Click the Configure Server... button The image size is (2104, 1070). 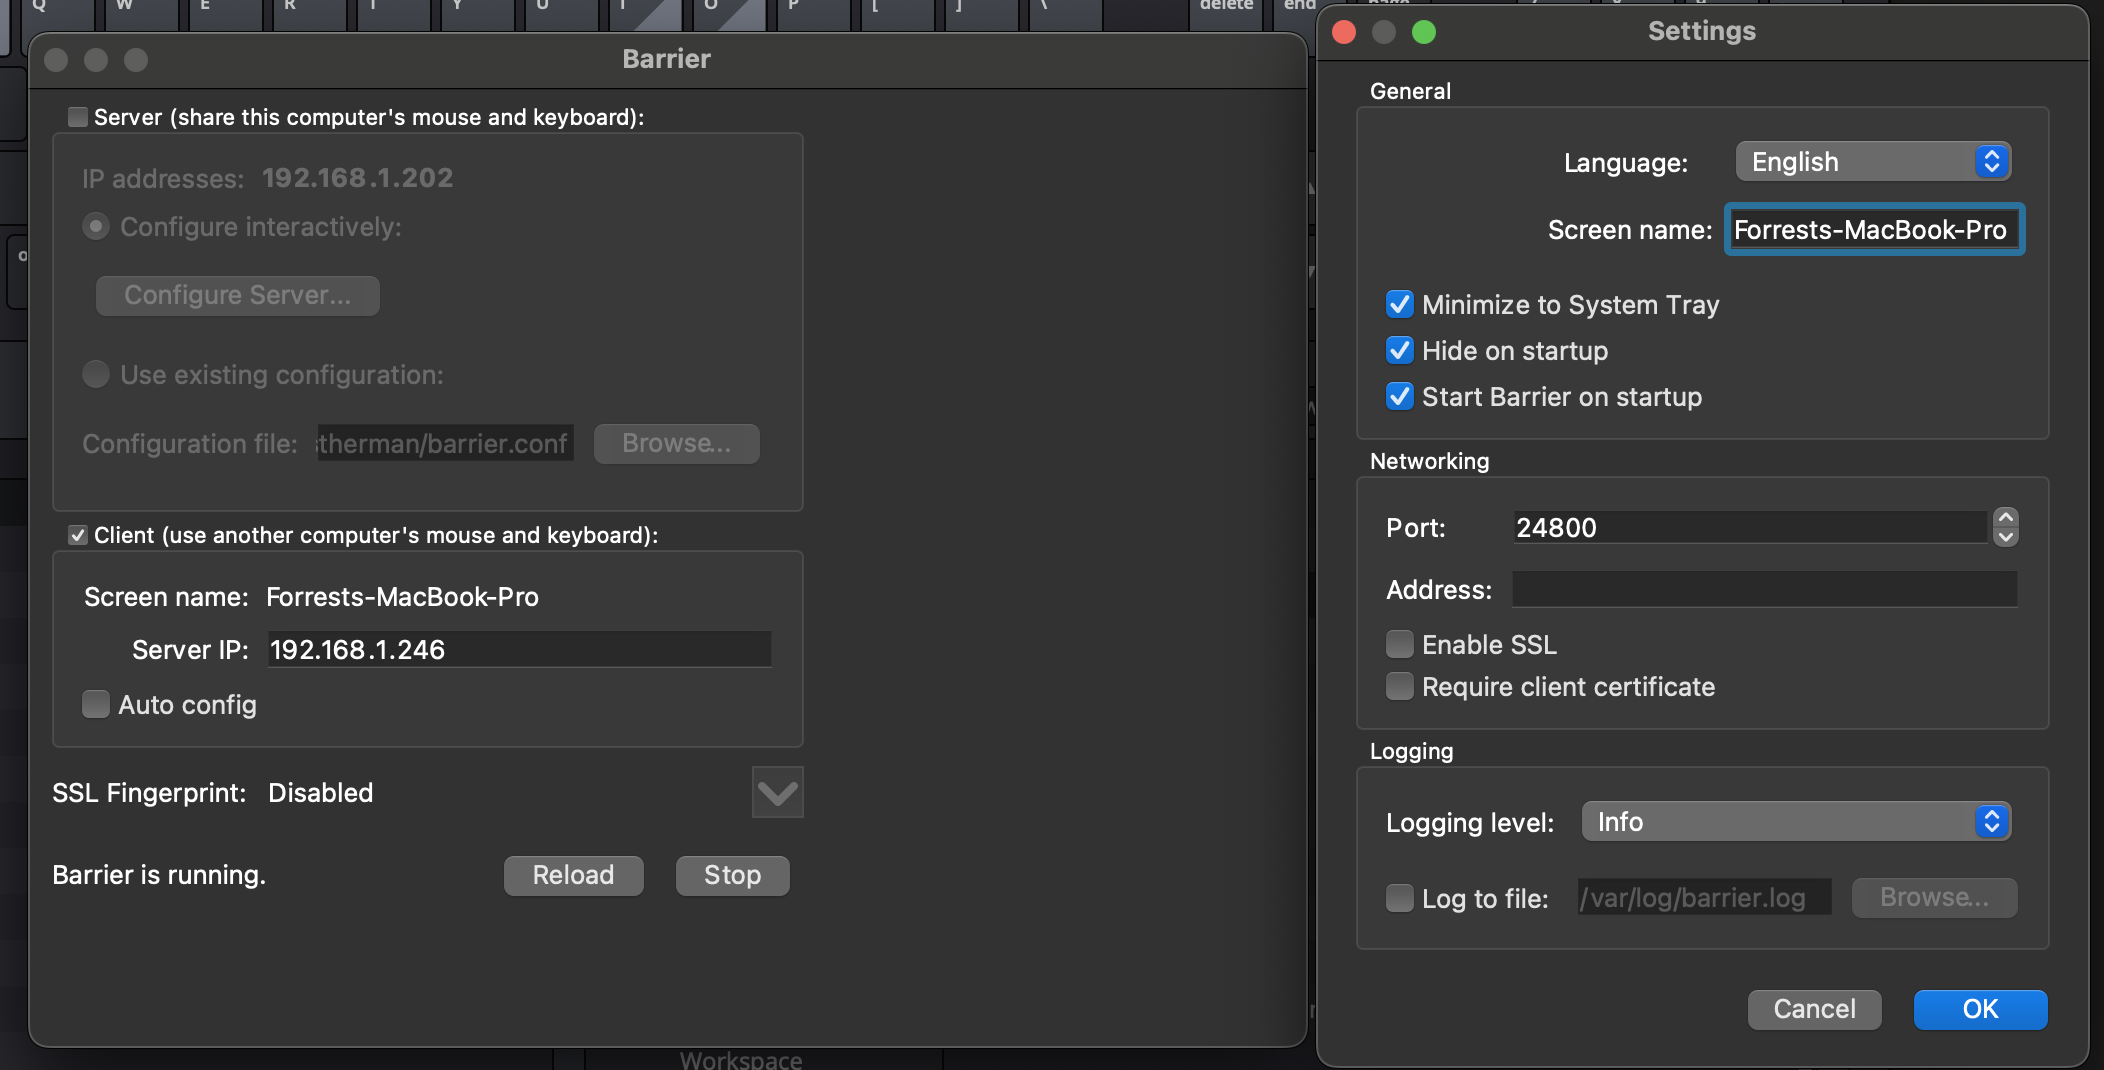point(237,295)
